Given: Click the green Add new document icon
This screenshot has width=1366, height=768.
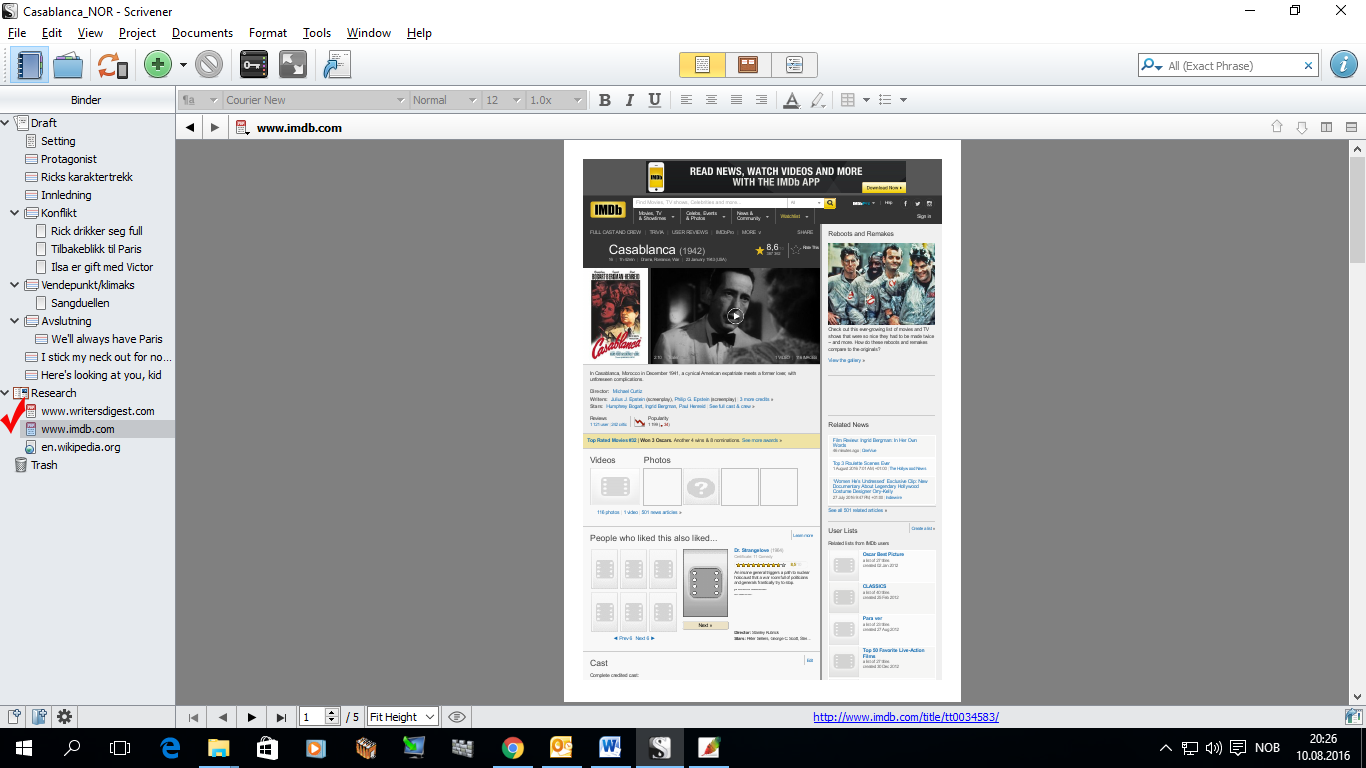Looking at the screenshot, I should [158, 64].
